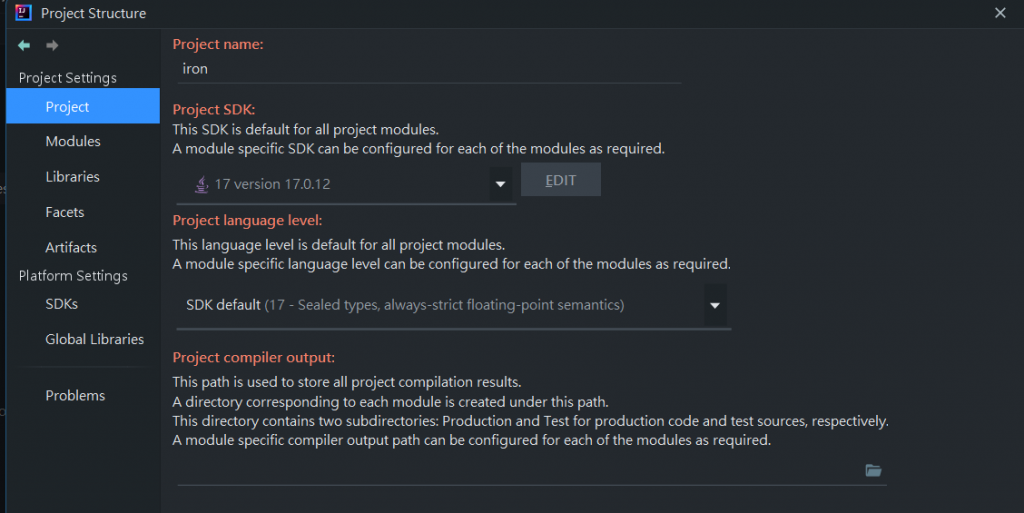
Task: Click the back navigation arrow
Action: (x=24, y=46)
